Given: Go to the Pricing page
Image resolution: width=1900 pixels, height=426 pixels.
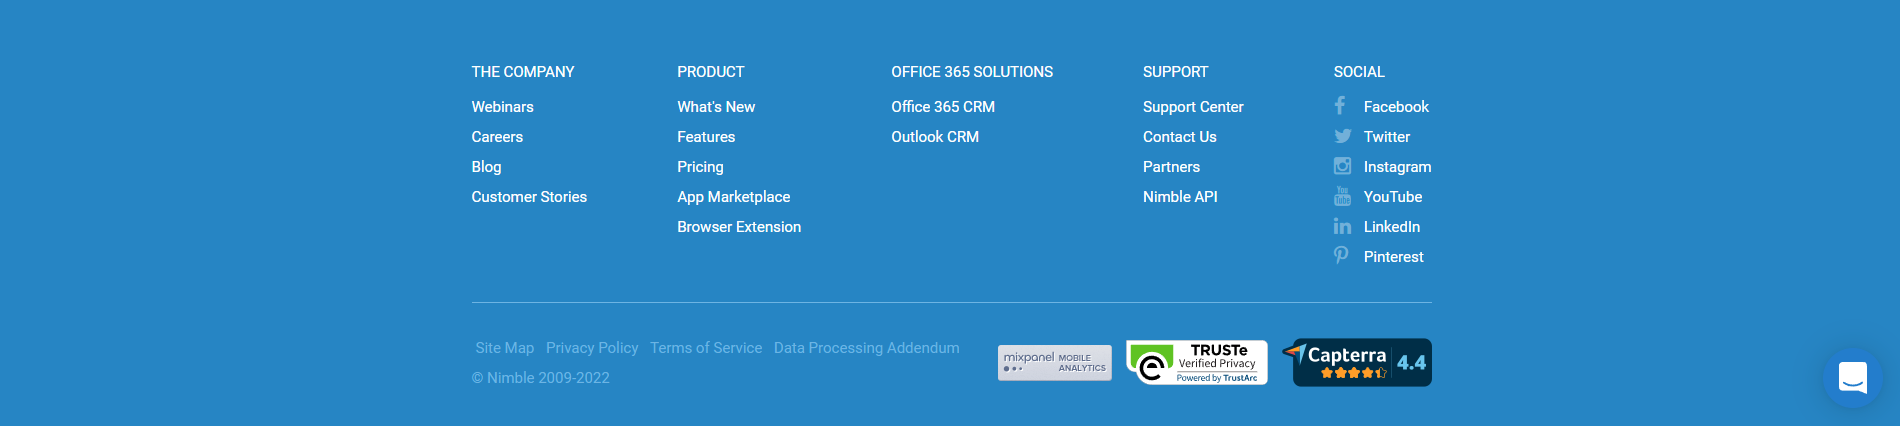Looking at the screenshot, I should 700,167.
